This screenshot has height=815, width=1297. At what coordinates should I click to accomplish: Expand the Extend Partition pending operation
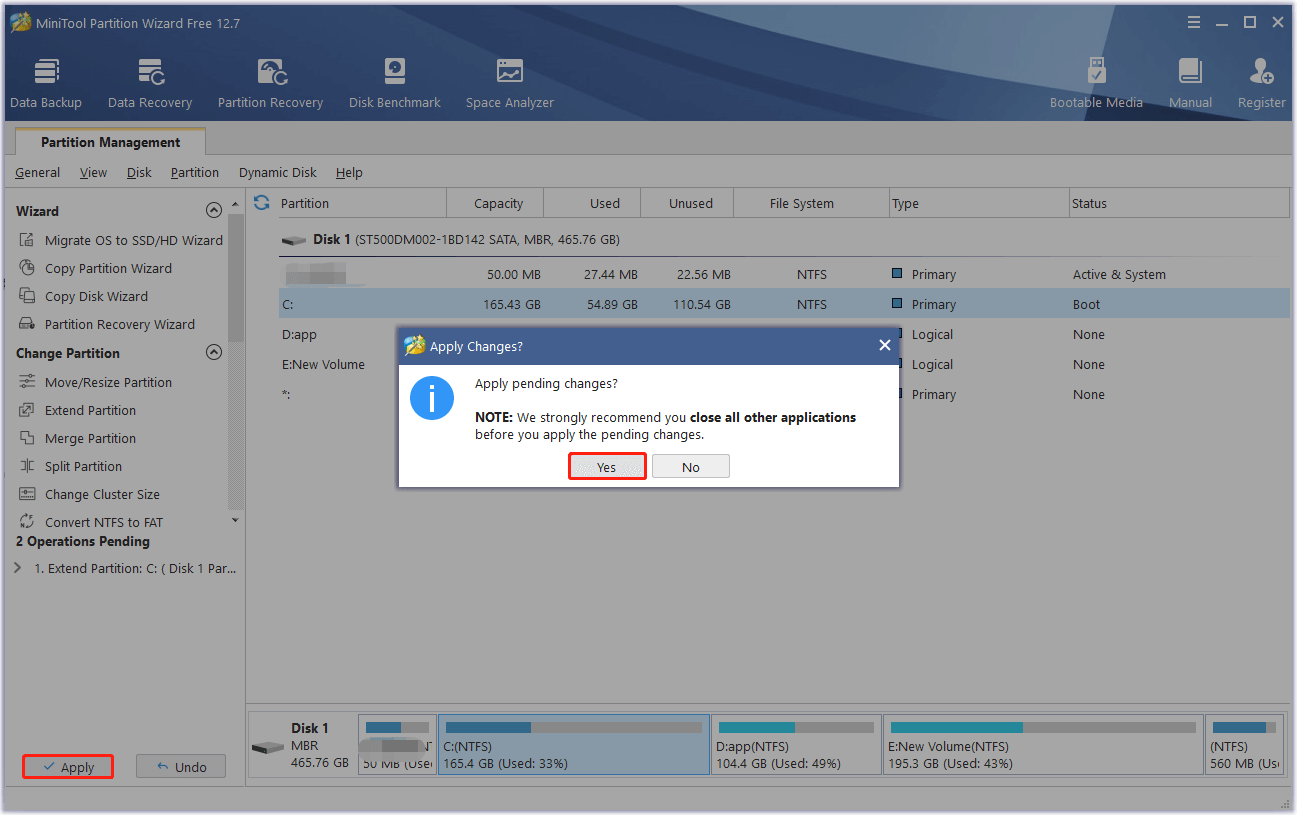click(16, 567)
